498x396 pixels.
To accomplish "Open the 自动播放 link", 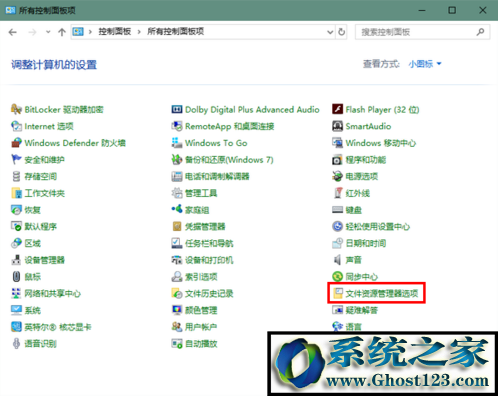I will [x=201, y=344].
